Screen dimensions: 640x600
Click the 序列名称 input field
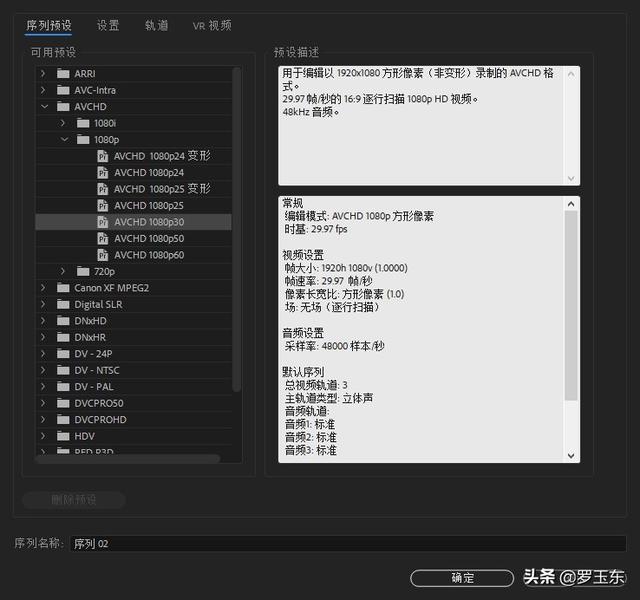[x=348, y=543]
